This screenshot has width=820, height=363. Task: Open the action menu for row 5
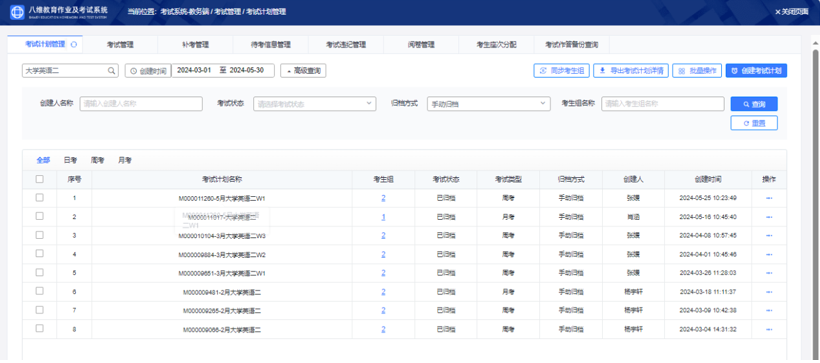pos(769,273)
